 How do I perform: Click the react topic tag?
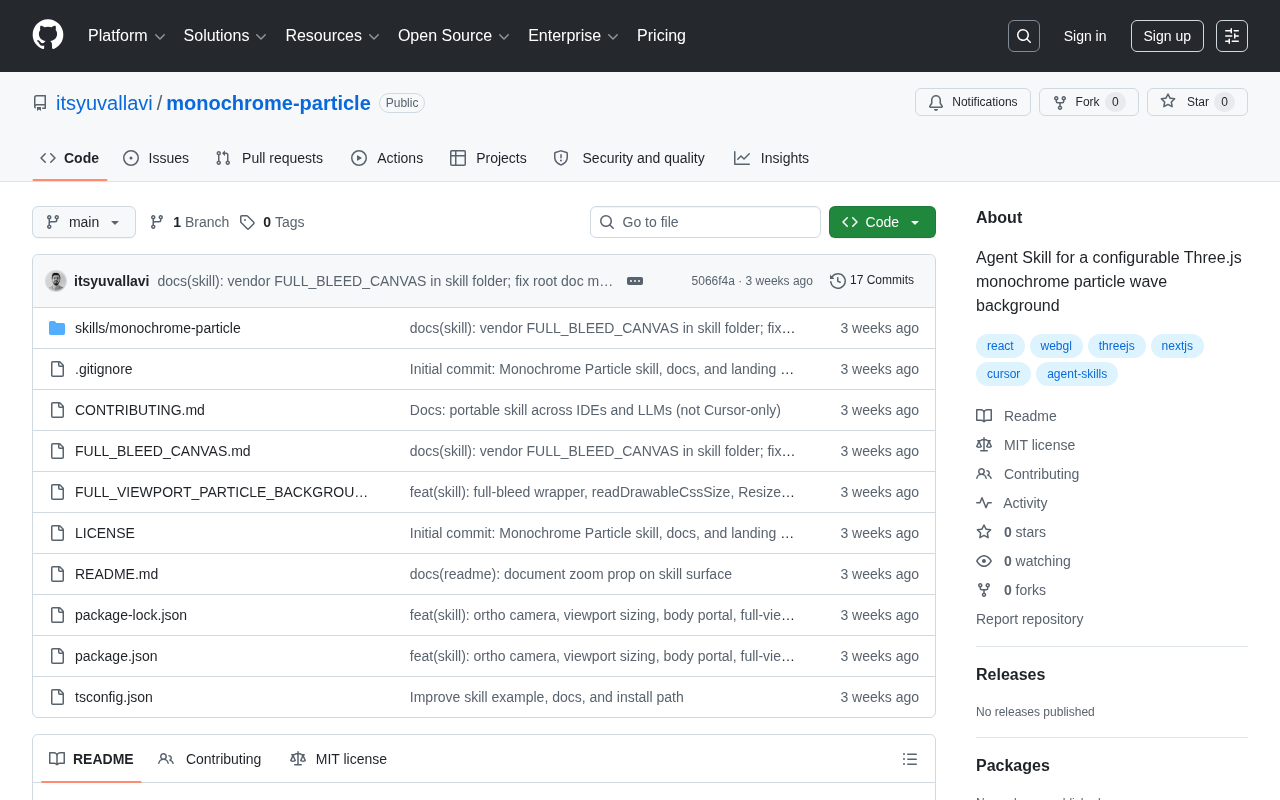[1000, 346]
